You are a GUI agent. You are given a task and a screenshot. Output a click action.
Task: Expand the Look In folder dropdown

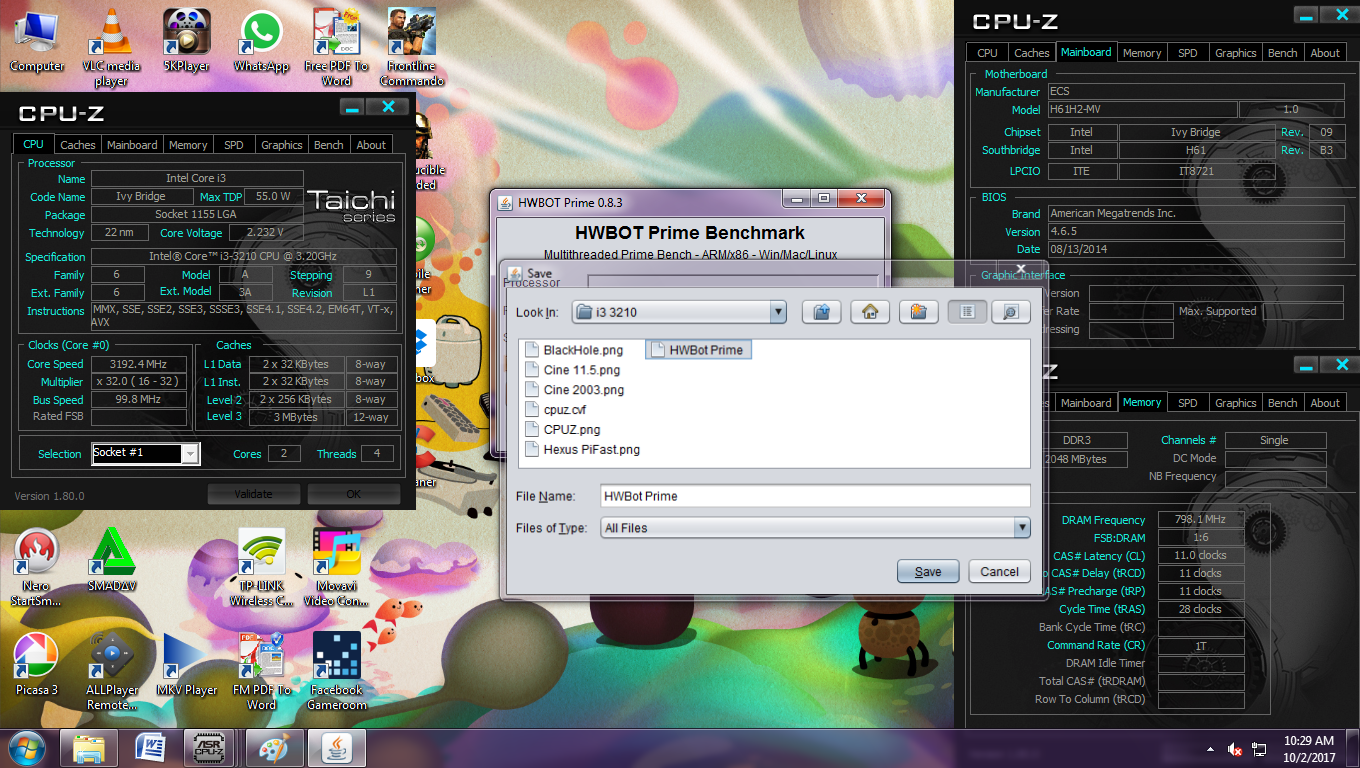[x=778, y=312]
